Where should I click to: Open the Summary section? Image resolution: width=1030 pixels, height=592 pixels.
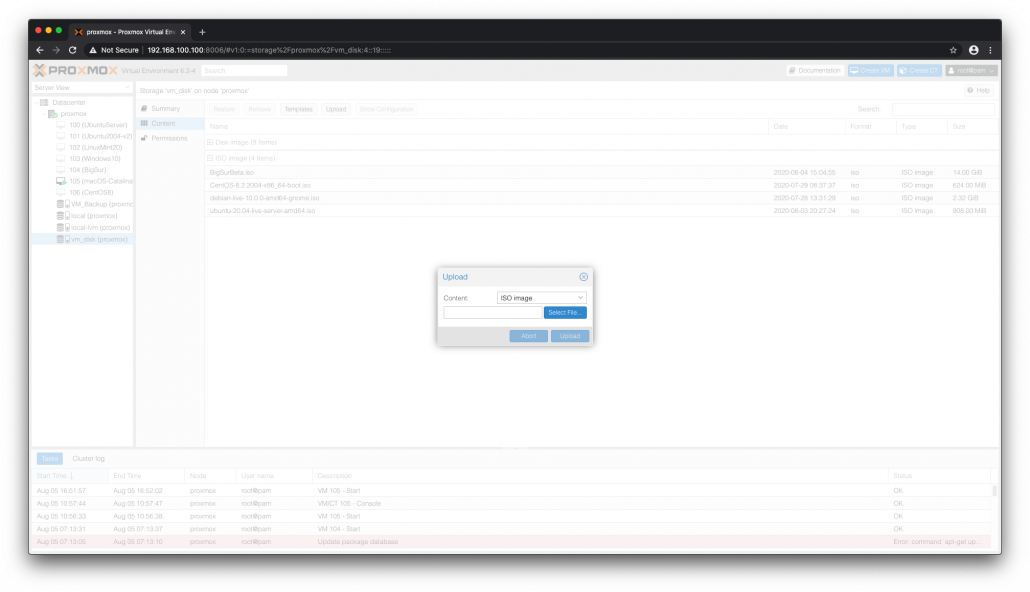[165, 108]
